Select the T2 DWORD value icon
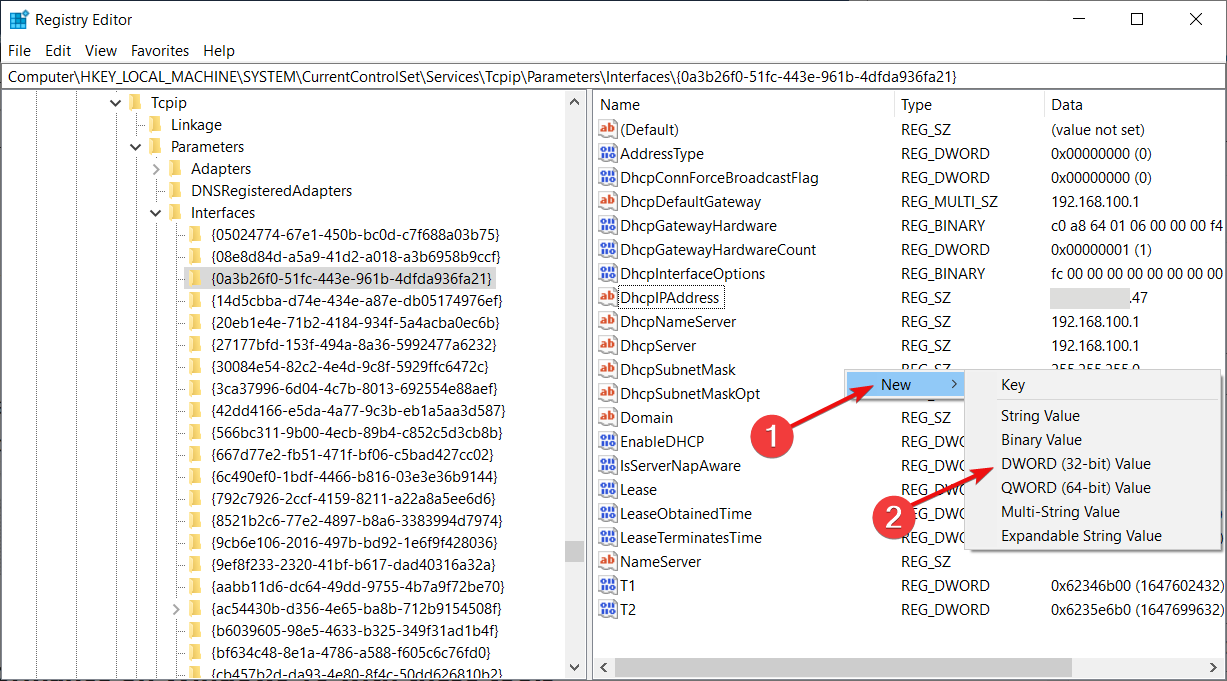Image resolution: width=1227 pixels, height=681 pixels. point(607,609)
